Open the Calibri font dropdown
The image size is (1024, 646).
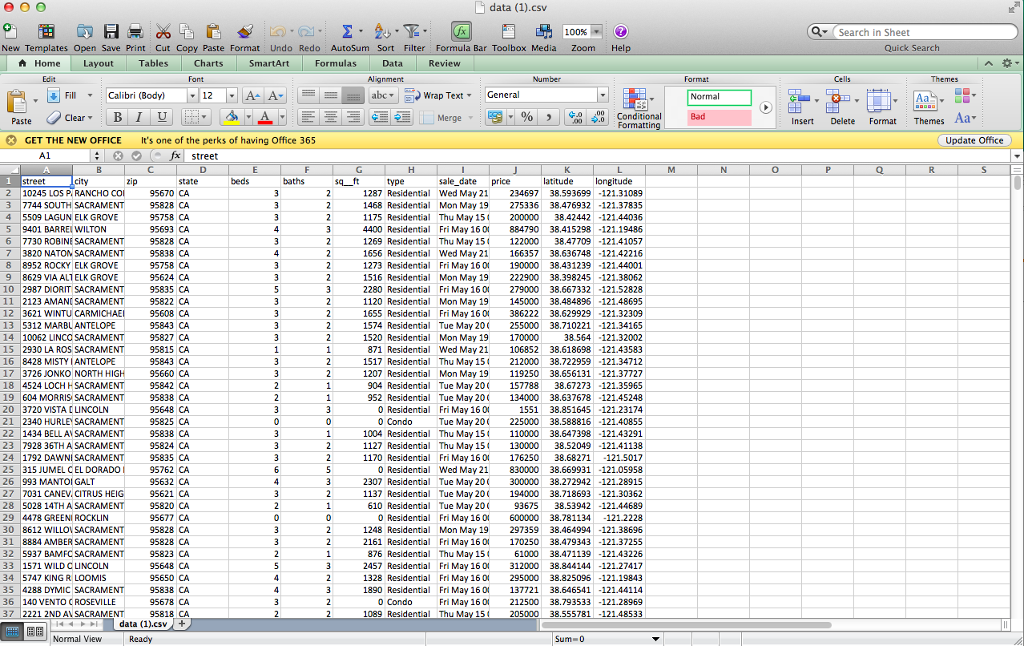tap(195, 95)
